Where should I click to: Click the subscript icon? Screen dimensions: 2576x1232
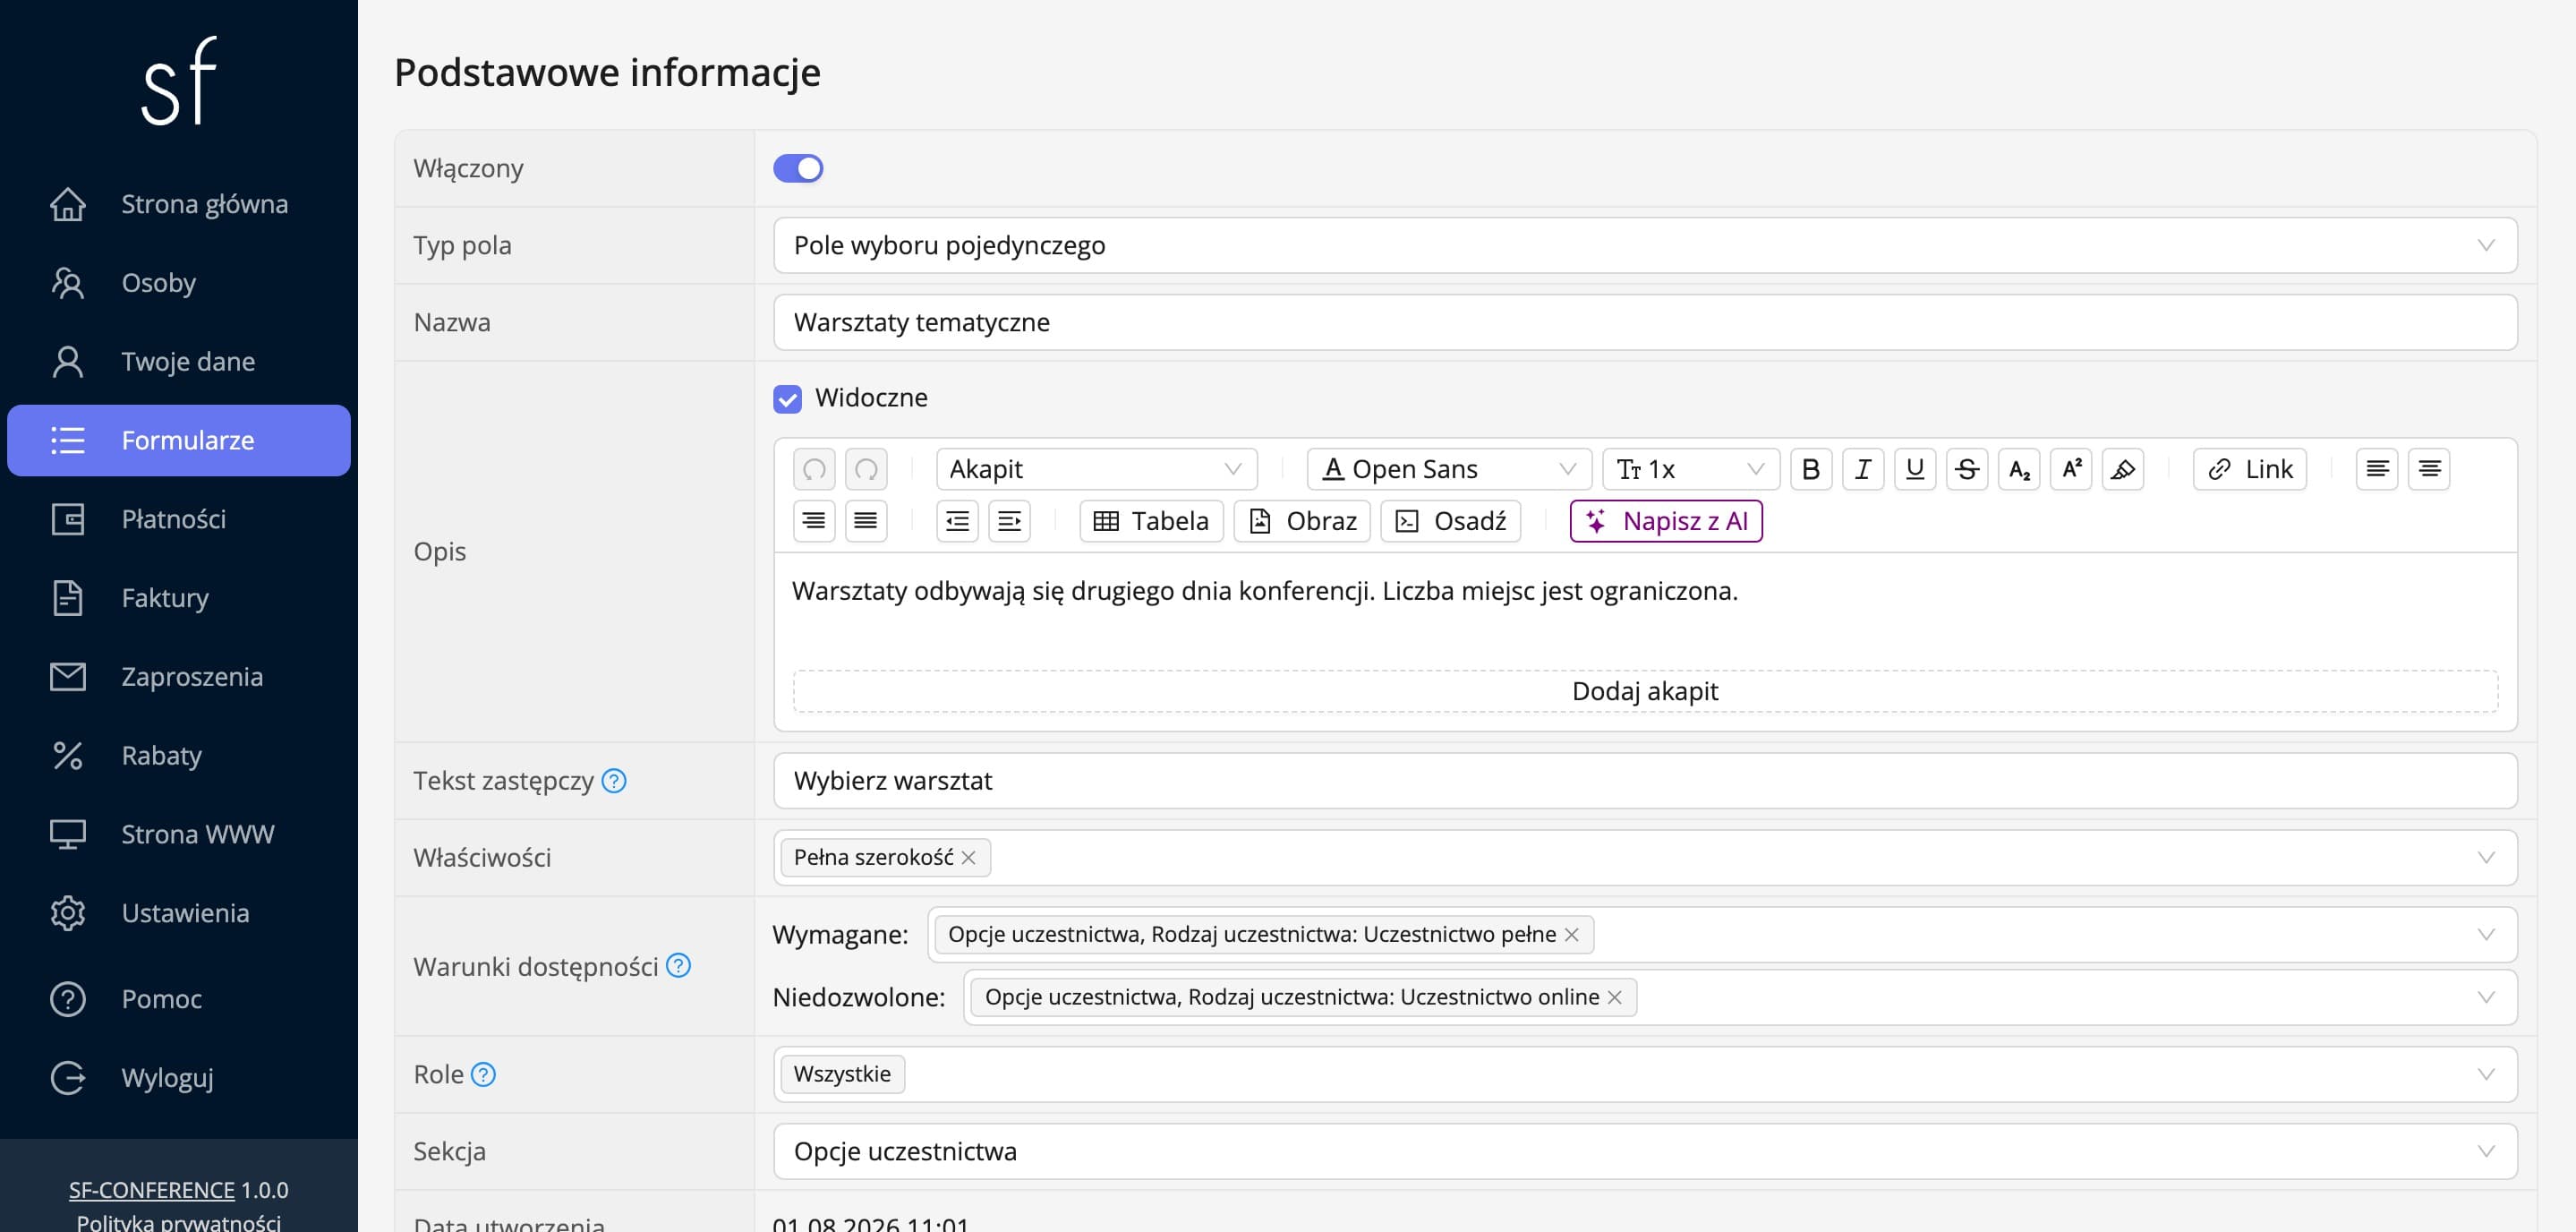(2018, 469)
